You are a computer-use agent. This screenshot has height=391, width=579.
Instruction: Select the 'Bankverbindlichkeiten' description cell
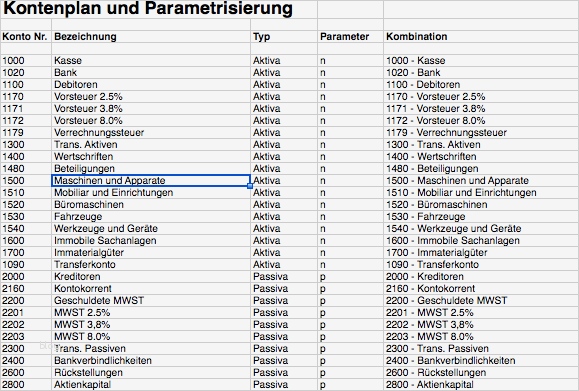[x=151, y=360]
